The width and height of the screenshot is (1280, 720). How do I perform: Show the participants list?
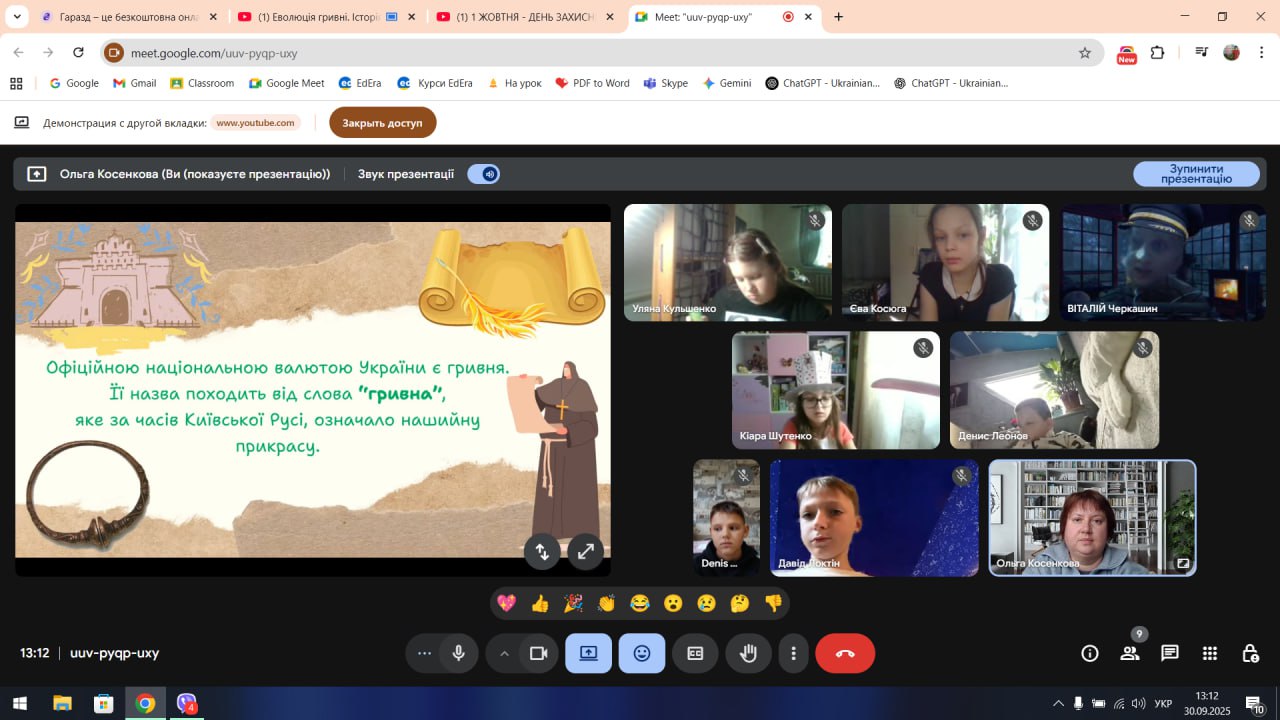coord(1130,653)
